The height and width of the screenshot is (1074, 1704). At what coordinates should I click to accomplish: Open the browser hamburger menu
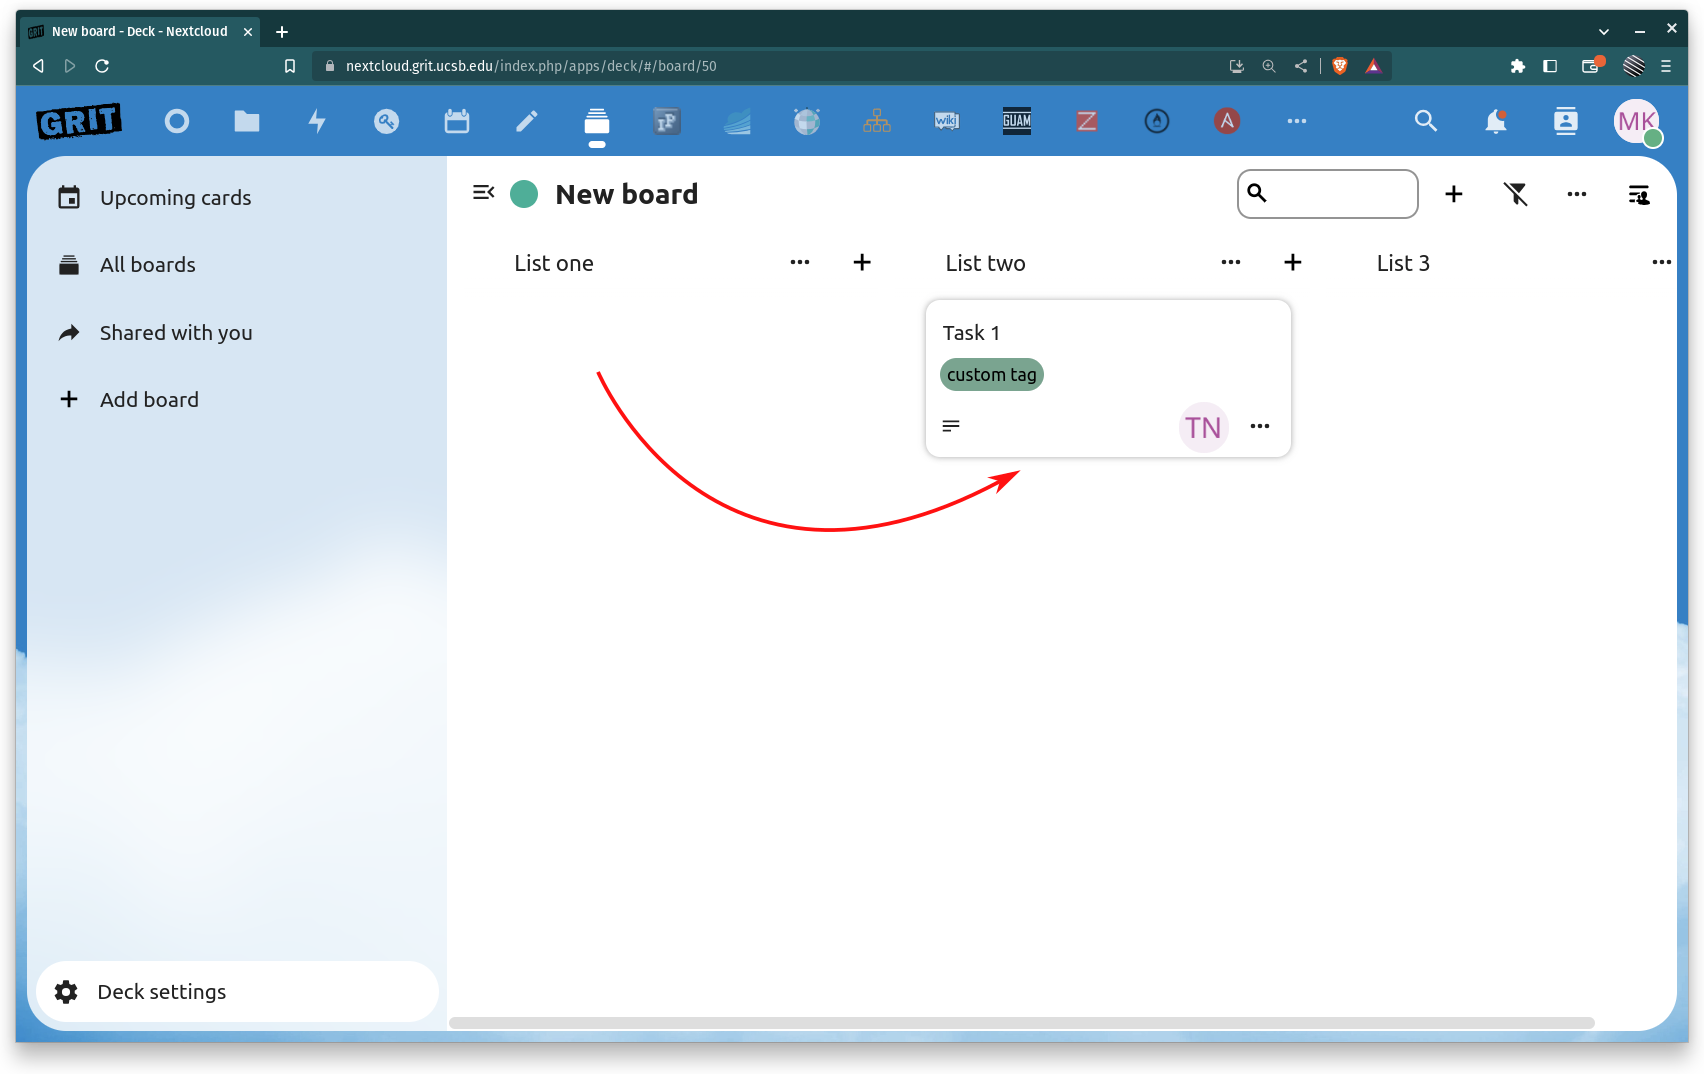tap(1666, 66)
